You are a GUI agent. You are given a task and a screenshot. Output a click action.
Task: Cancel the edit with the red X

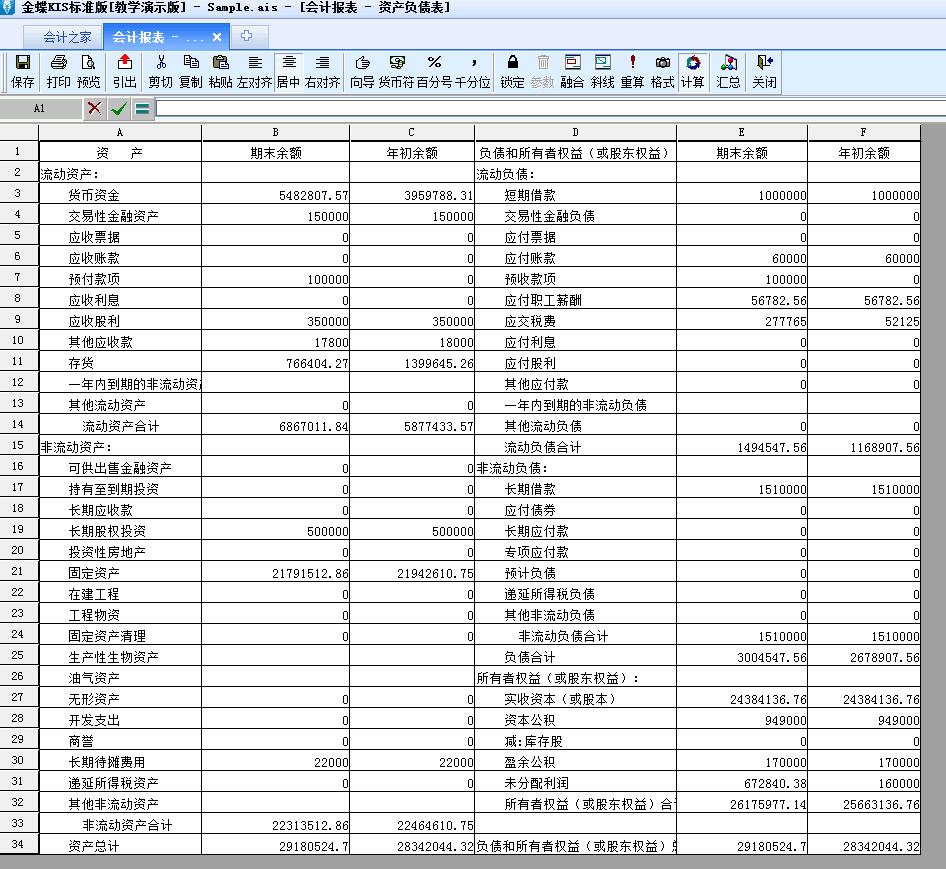94,108
